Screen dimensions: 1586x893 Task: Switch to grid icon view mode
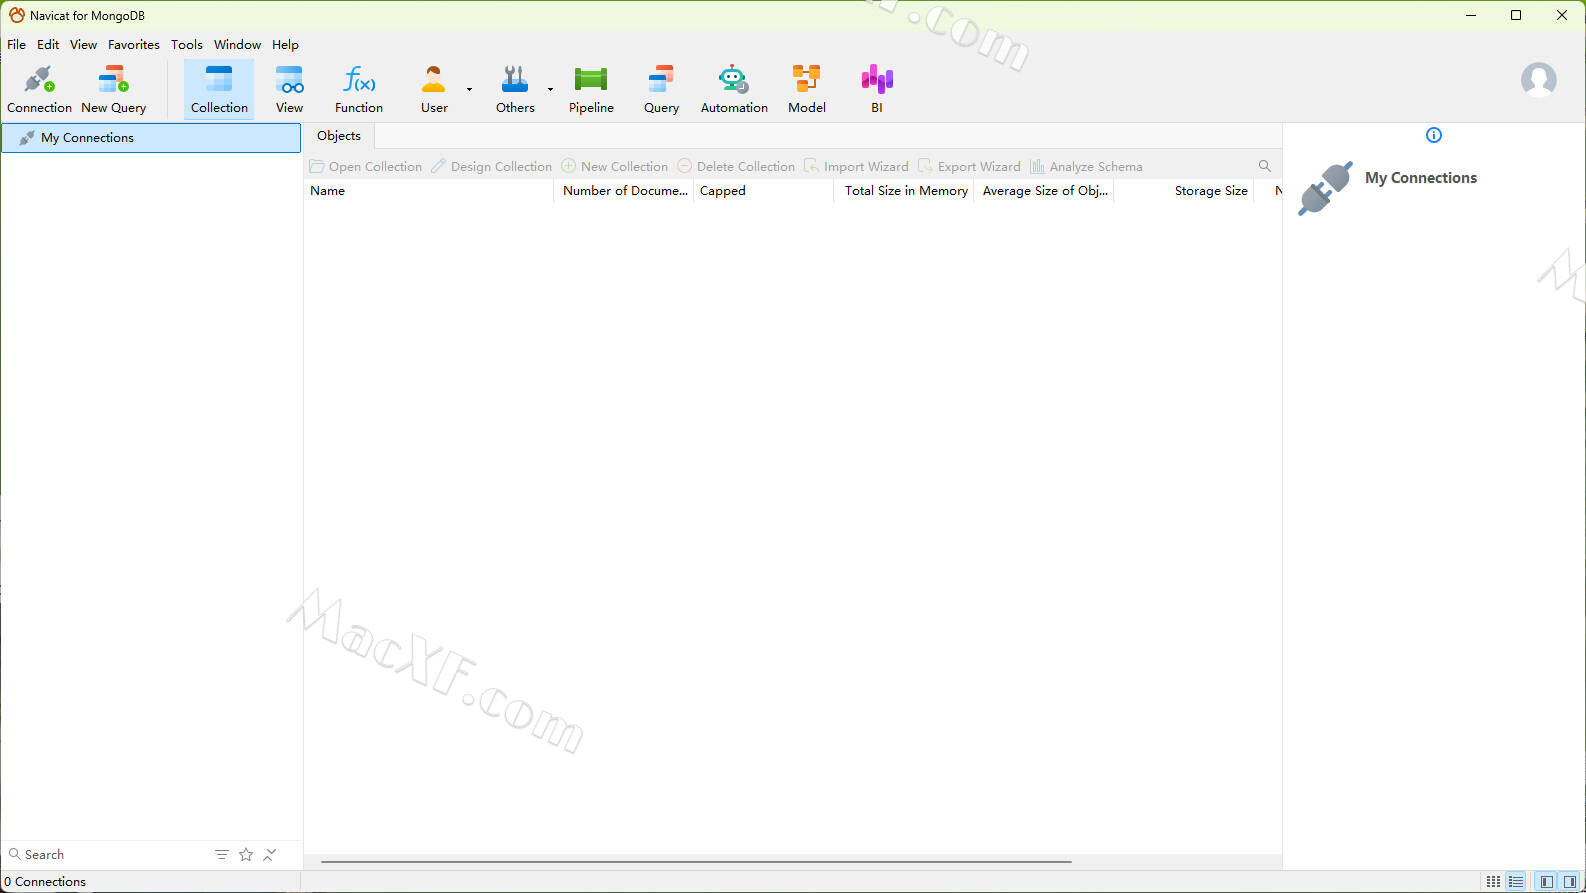pyautogui.click(x=1493, y=882)
